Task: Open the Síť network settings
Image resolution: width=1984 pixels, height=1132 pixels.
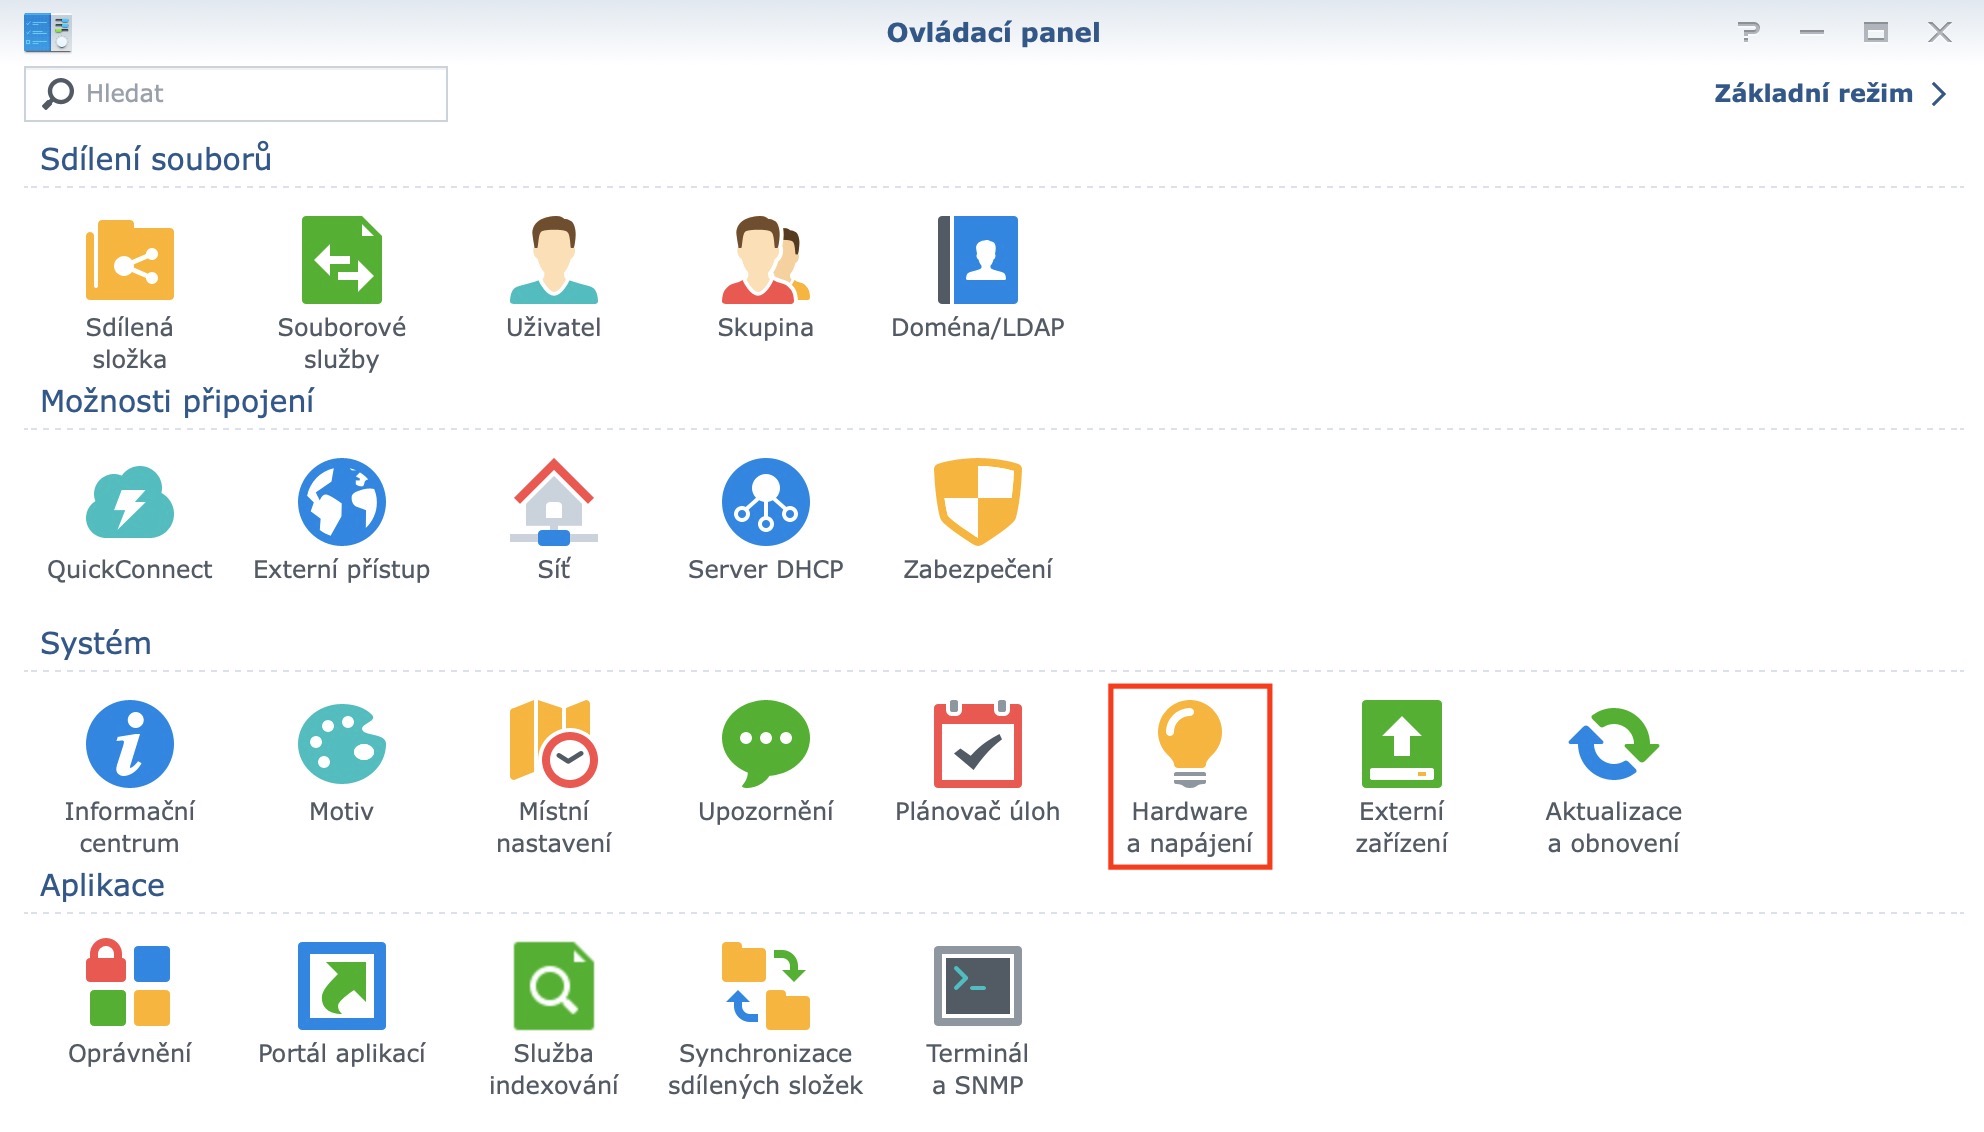Action: click(555, 510)
